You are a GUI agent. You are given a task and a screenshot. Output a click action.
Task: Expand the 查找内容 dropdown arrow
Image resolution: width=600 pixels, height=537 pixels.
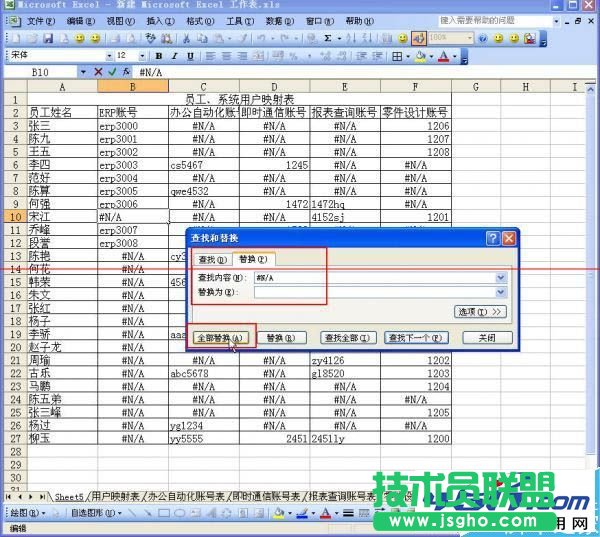pyautogui.click(x=501, y=277)
